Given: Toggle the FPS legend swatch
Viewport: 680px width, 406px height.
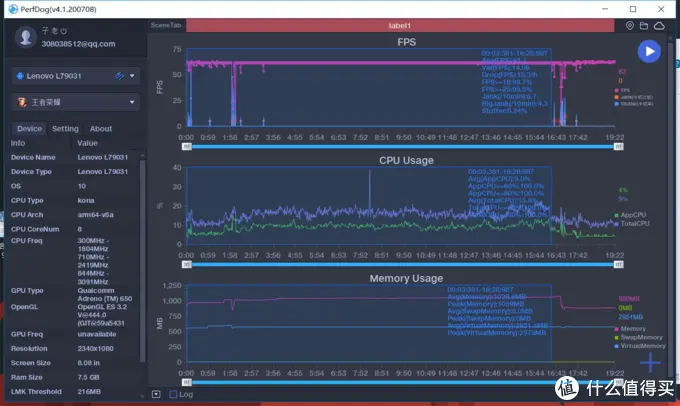Looking at the screenshot, I should [x=616, y=90].
